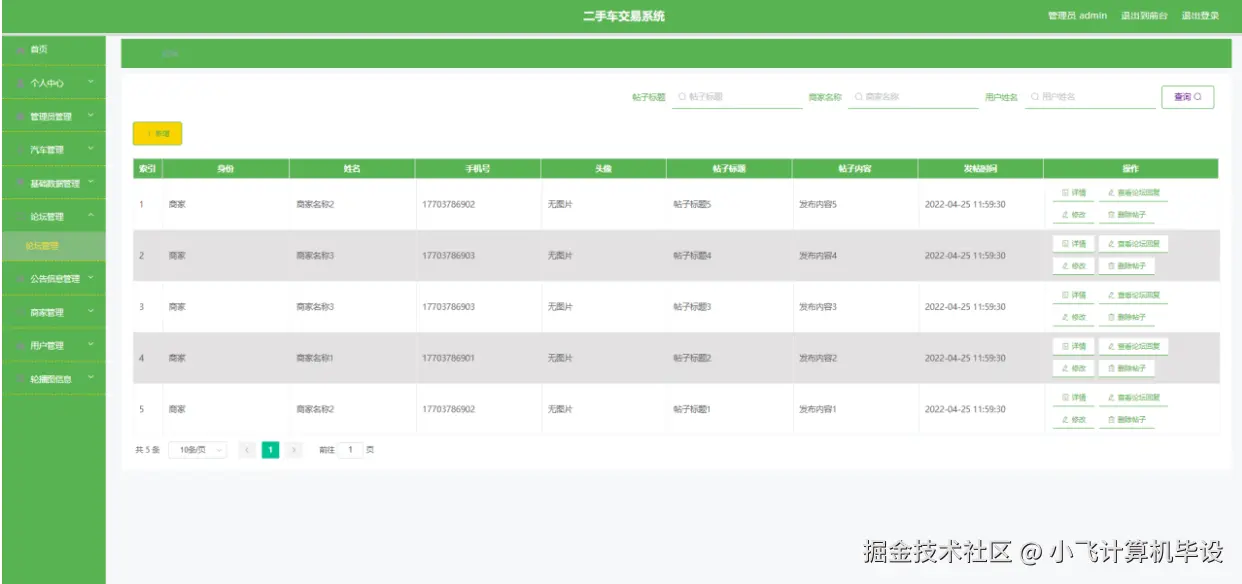The height and width of the screenshot is (584, 1242).
Task: Click 修改 in the 帖子标题3 row
Action: tap(1073, 317)
